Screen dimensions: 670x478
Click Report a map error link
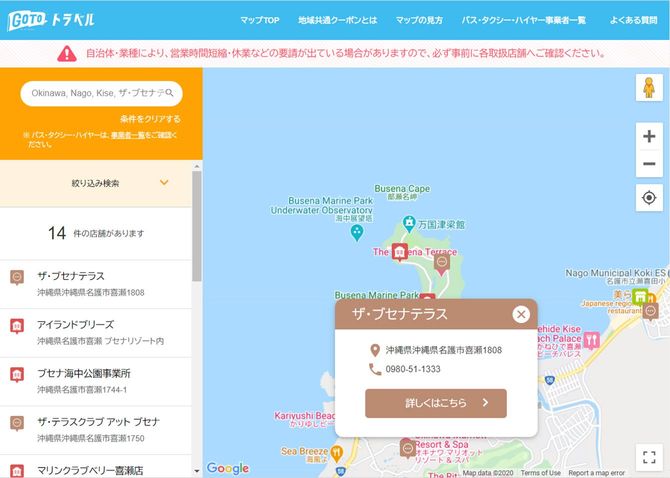(597, 473)
